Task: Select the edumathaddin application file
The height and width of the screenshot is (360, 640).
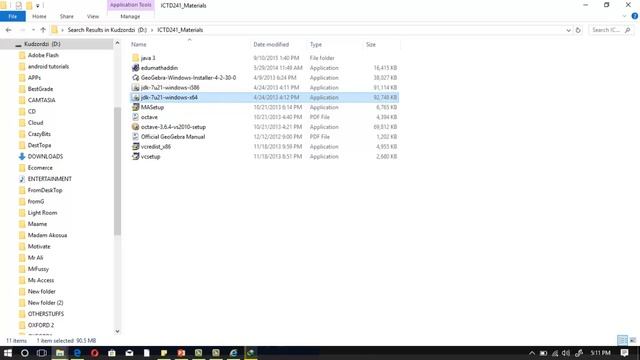Action: click(159, 68)
